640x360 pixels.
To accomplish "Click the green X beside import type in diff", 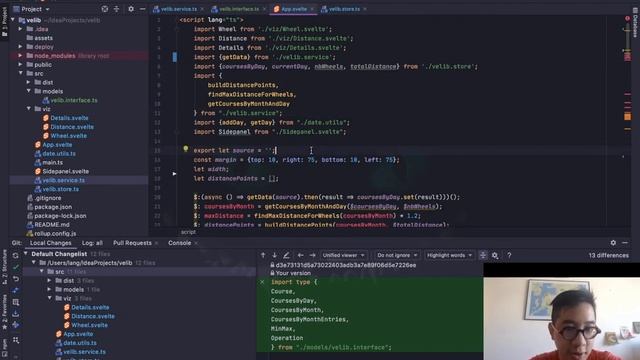I will click(262, 282).
